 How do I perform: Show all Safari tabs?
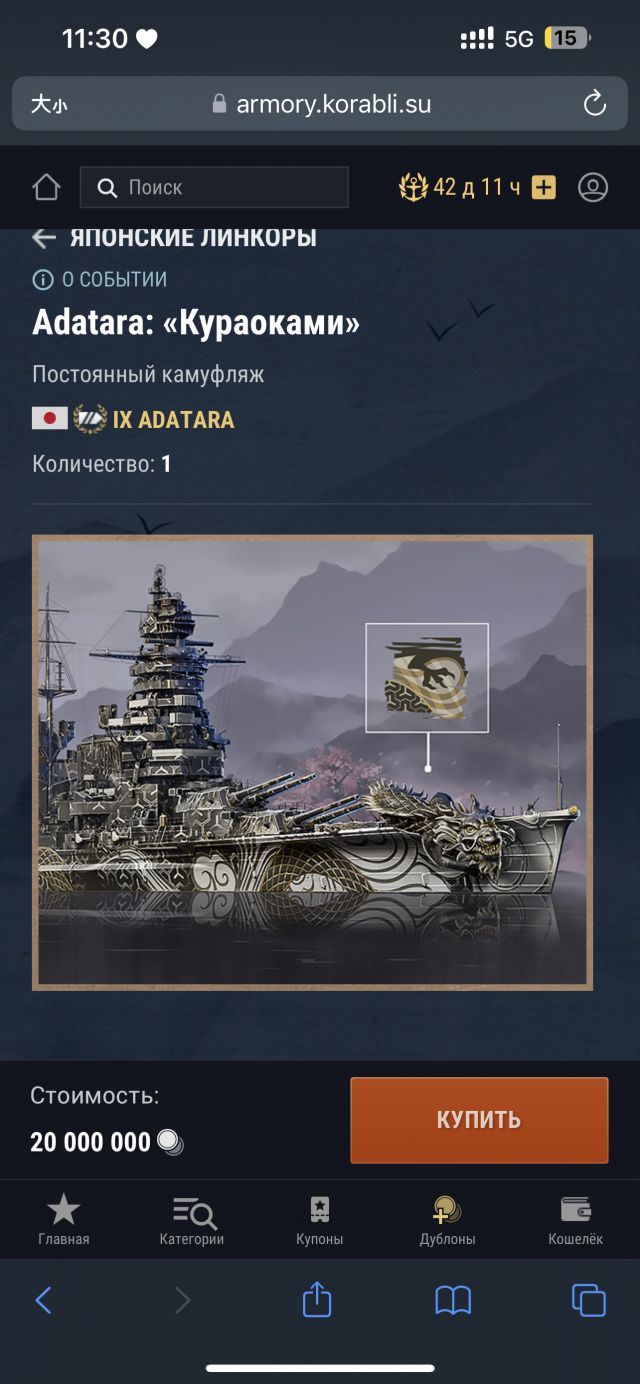coord(589,1300)
